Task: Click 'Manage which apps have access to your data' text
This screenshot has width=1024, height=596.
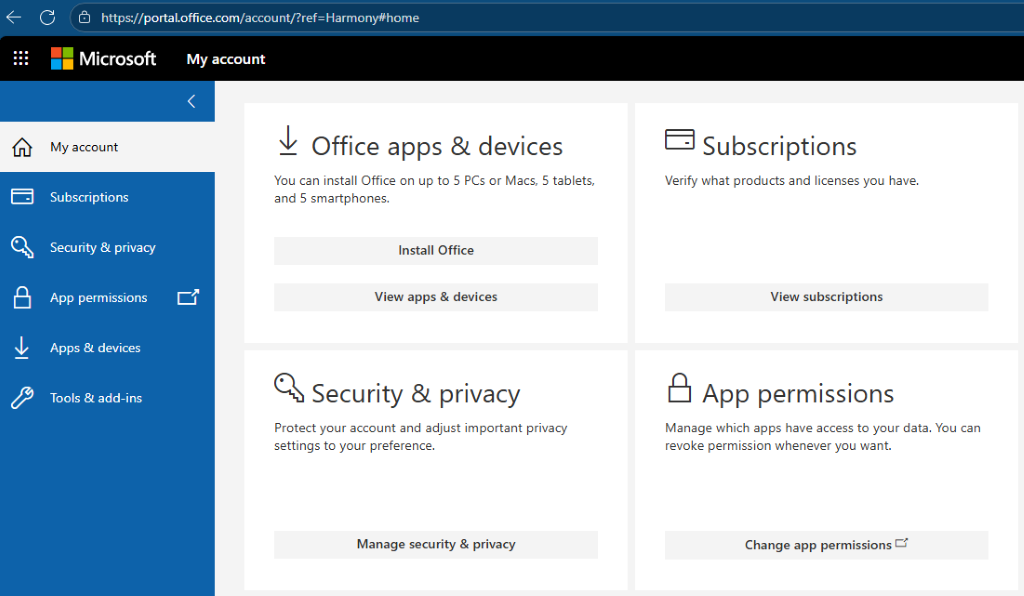Action: (823, 437)
